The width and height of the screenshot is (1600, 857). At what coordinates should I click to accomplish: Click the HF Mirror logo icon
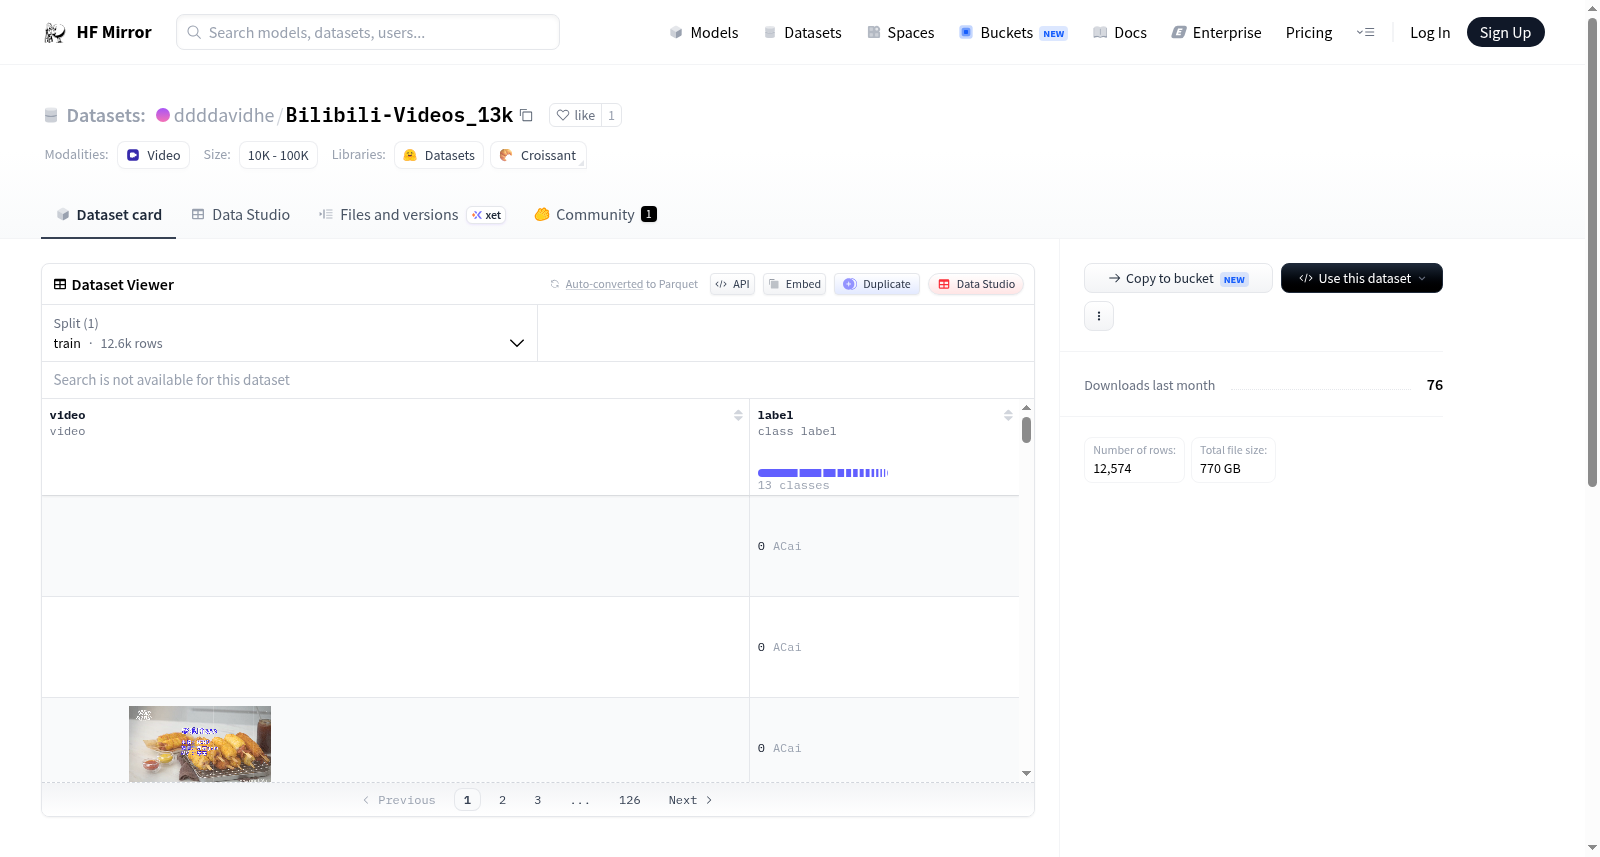pos(55,33)
